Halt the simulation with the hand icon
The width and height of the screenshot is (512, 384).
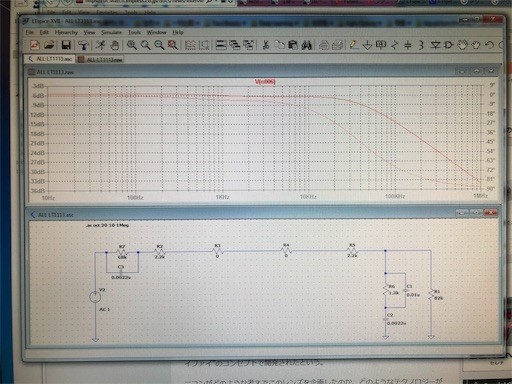(x=114, y=45)
